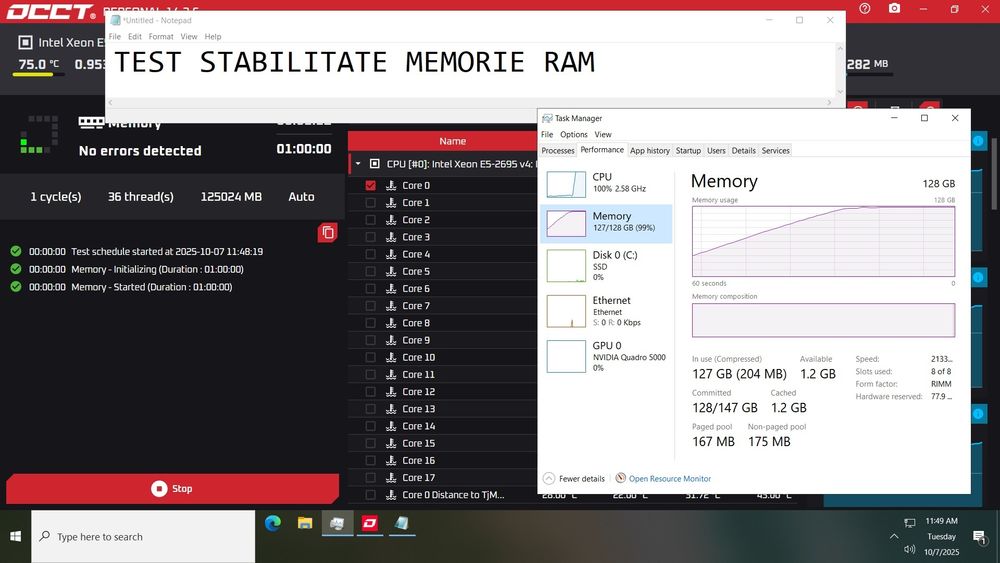Screen dimensions: 1000x563
Task: Check the Core 2 checkbox
Action: (x=371, y=220)
